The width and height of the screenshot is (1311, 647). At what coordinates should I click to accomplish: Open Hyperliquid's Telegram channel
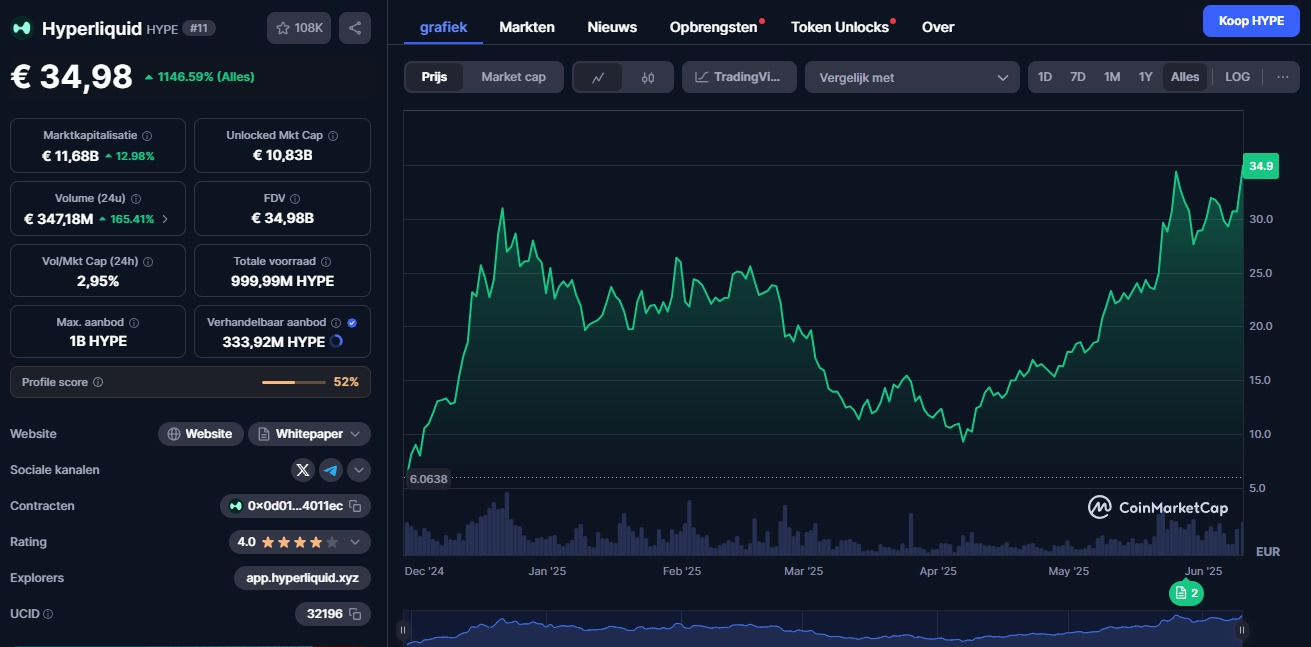coord(330,470)
